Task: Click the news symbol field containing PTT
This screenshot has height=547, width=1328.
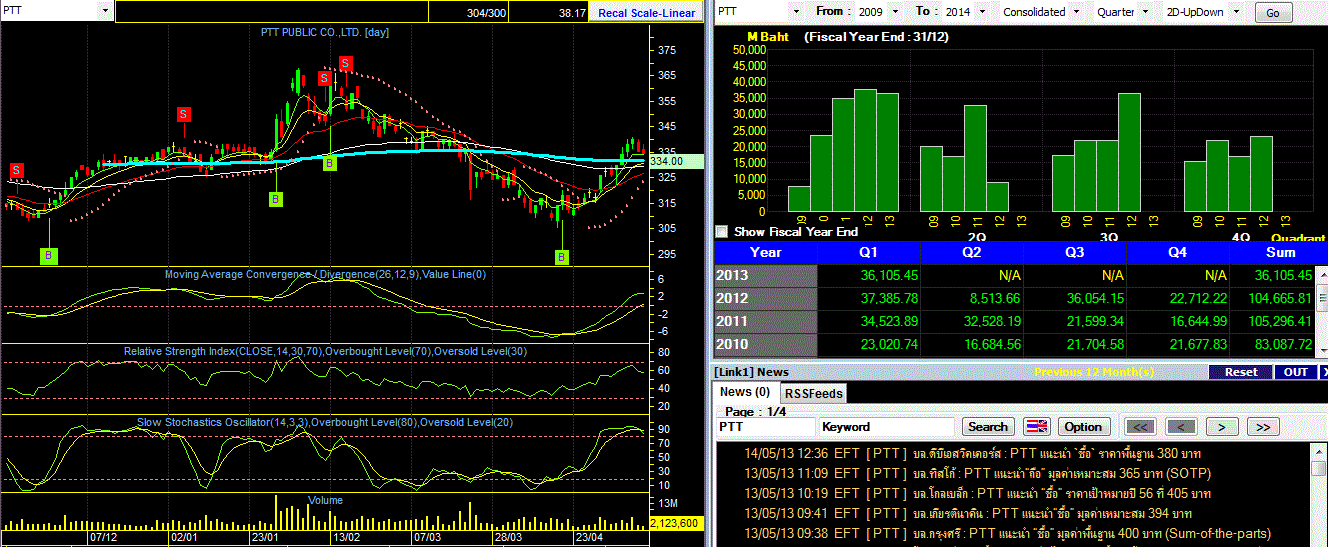Action: 765,427
